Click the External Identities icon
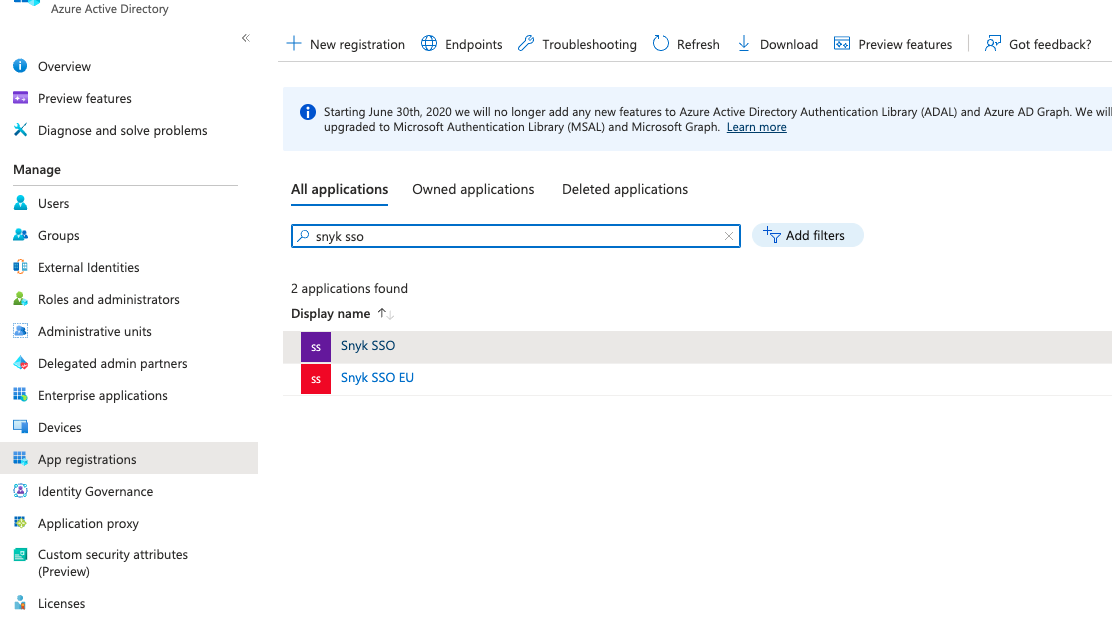Image resolution: width=1112 pixels, height=617 pixels. click(x=21, y=267)
